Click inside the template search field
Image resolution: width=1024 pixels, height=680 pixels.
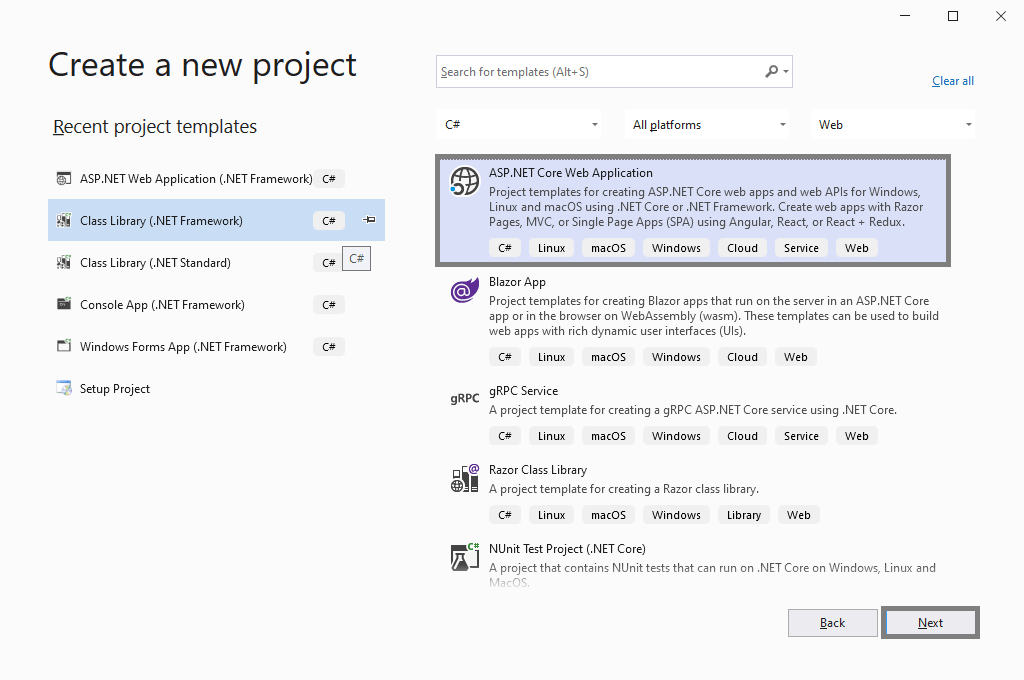point(600,71)
